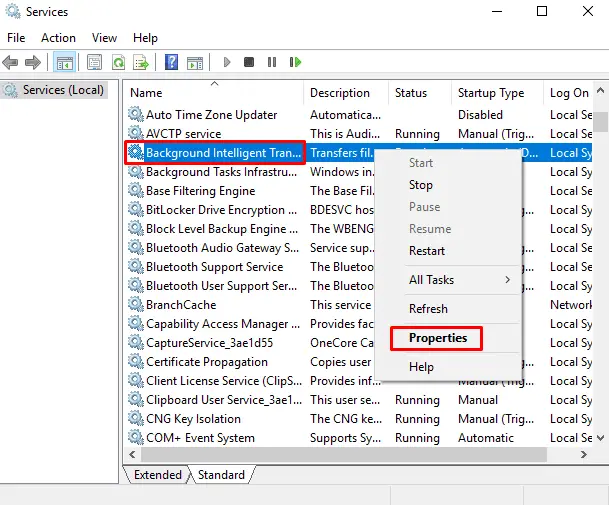Choose Help from the context menu
609x505 pixels.
[x=421, y=367]
